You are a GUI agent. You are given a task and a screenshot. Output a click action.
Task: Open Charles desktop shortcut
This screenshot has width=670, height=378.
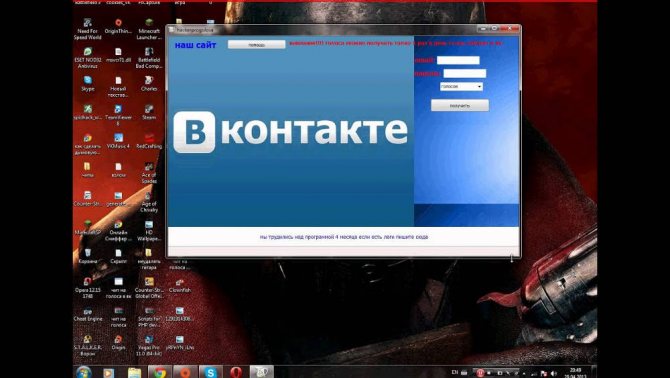pos(149,83)
